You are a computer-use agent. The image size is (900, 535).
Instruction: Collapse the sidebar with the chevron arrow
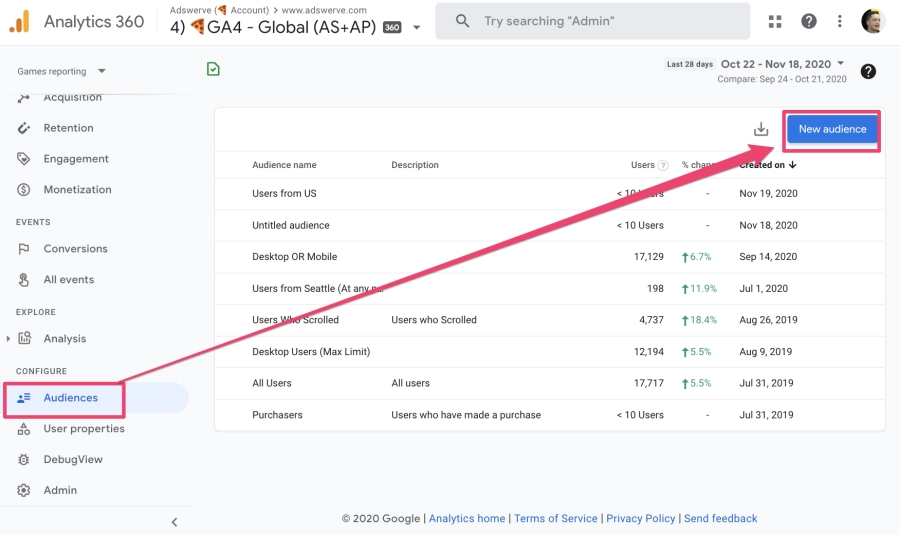[174, 522]
